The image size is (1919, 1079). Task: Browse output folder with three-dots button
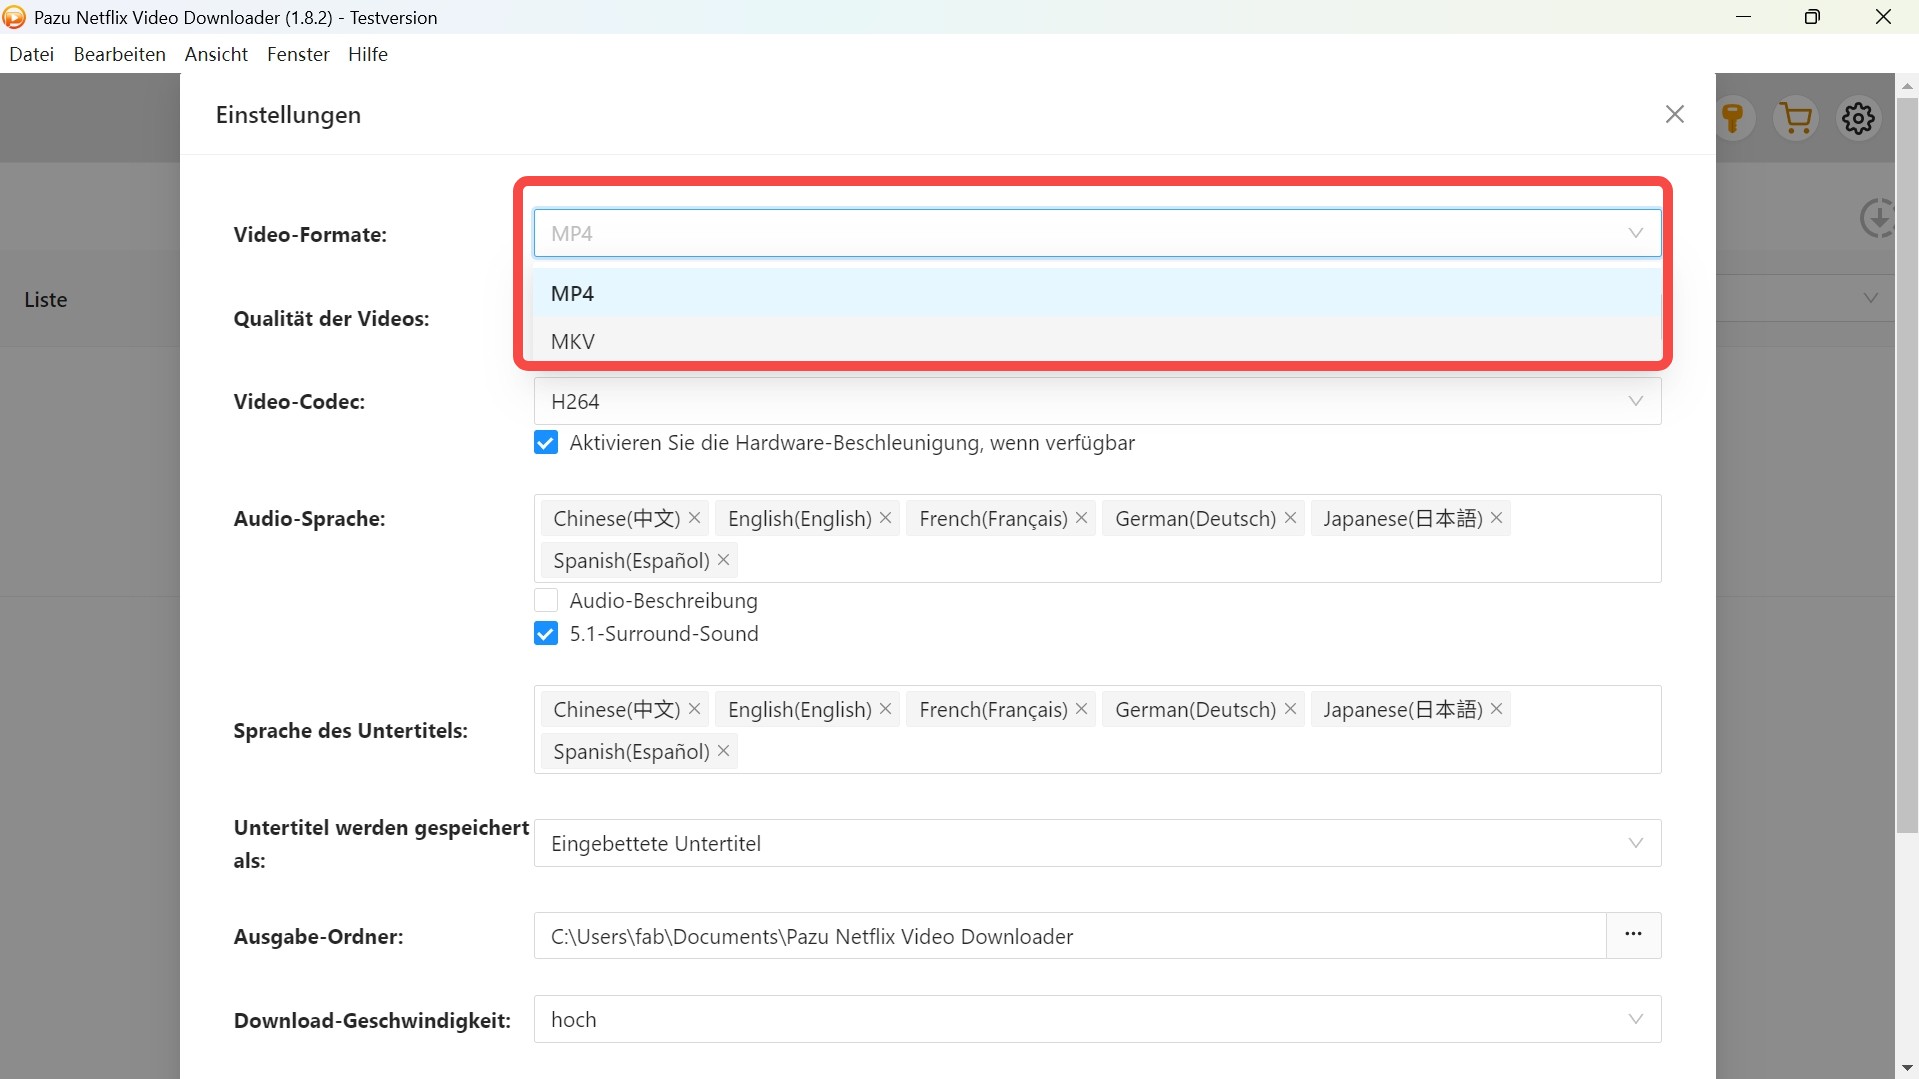point(1633,935)
